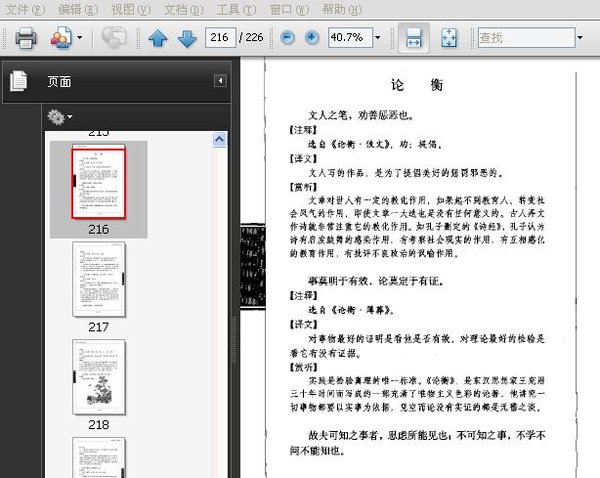The image size is (600, 478).
Task: Open the 视图 (View) menu
Action: 127,9
